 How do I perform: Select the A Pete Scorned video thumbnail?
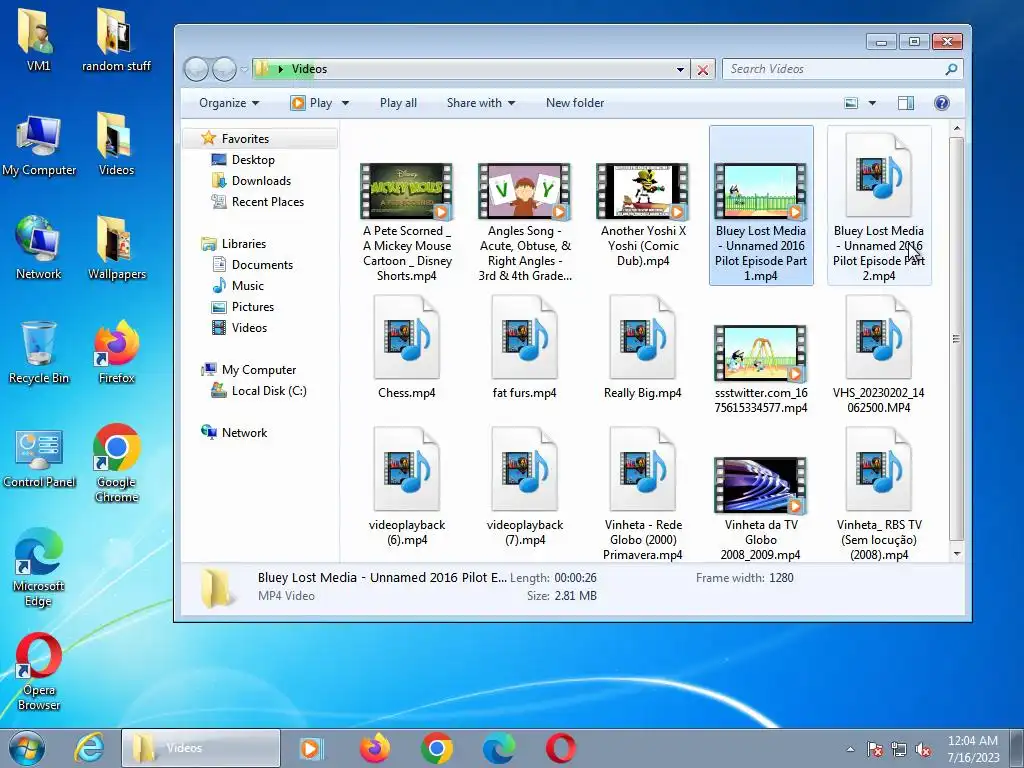pyautogui.click(x=406, y=191)
